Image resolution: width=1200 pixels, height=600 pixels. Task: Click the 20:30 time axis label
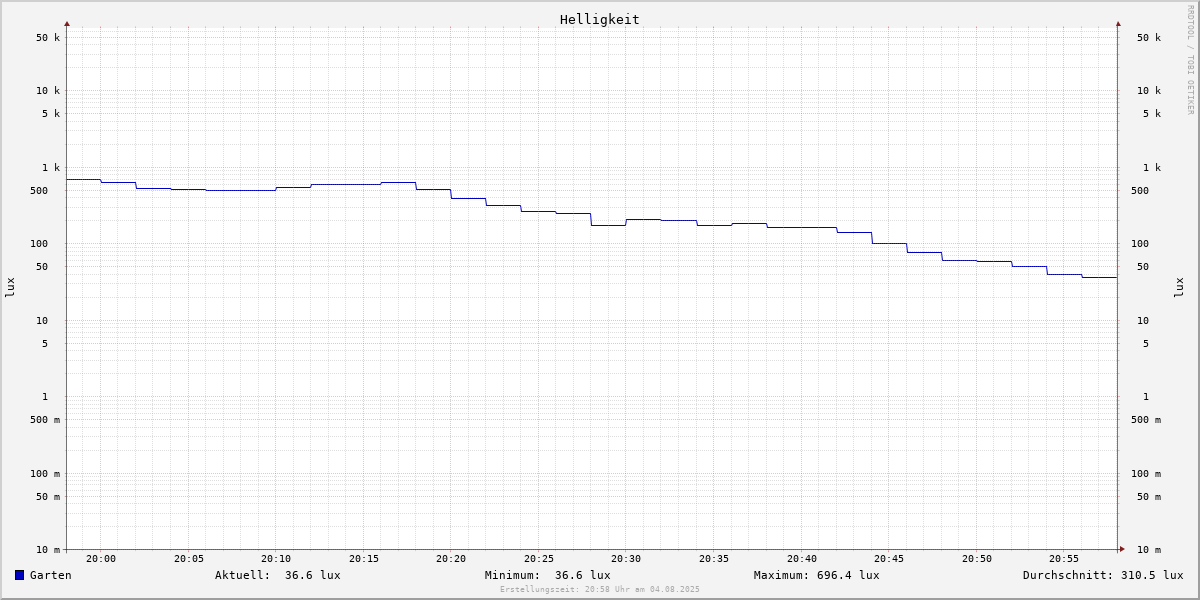point(626,559)
